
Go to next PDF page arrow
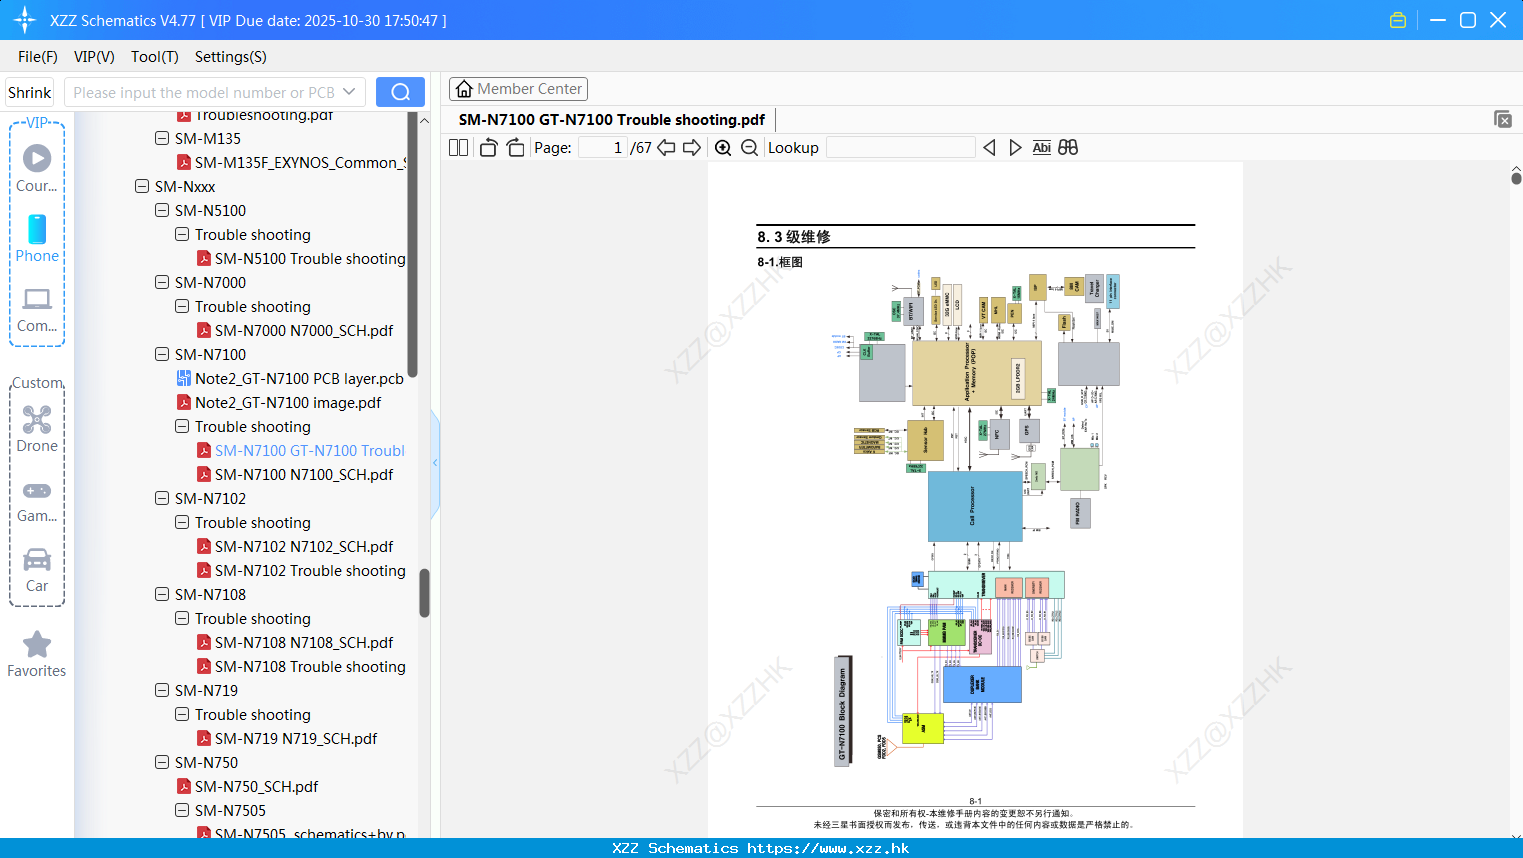[692, 148]
